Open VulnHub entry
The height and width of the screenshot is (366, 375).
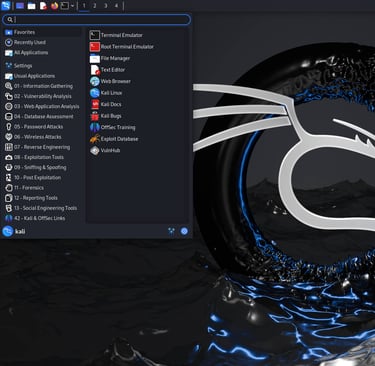(x=137, y=150)
